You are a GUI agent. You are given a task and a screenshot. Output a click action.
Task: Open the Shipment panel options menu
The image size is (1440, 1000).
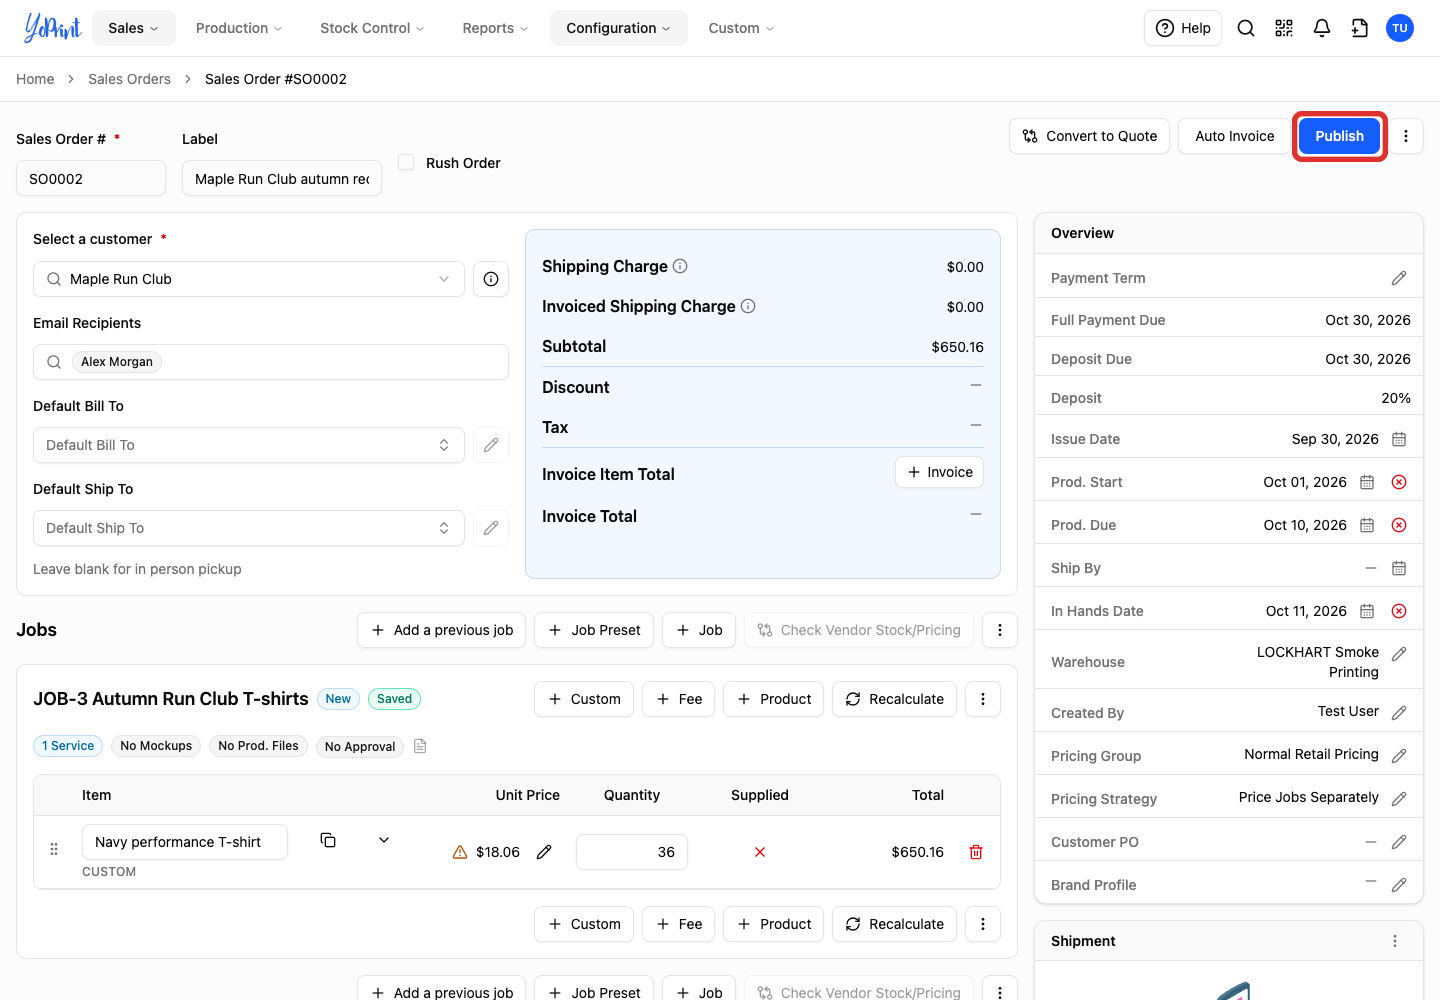[1395, 941]
